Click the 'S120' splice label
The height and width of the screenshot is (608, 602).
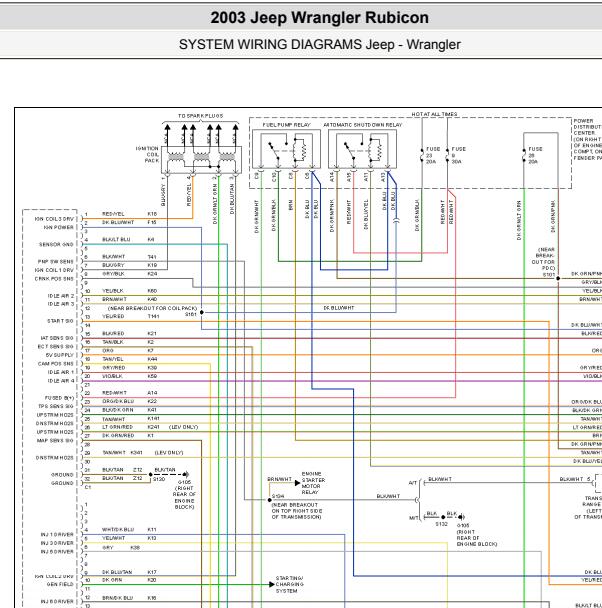tap(159, 479)
